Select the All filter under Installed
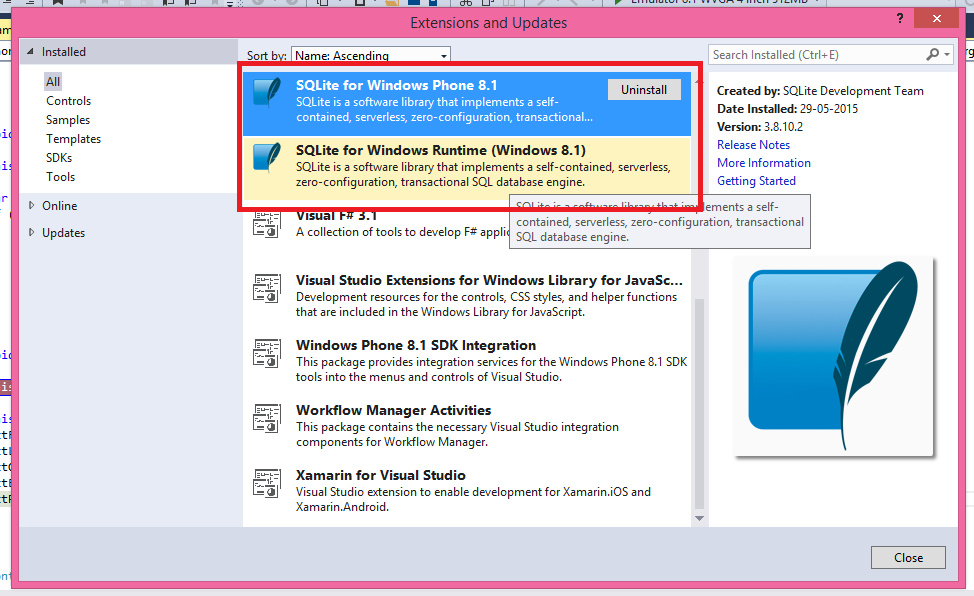The width and height of the screenshot is (974, 596). point(53,81)
